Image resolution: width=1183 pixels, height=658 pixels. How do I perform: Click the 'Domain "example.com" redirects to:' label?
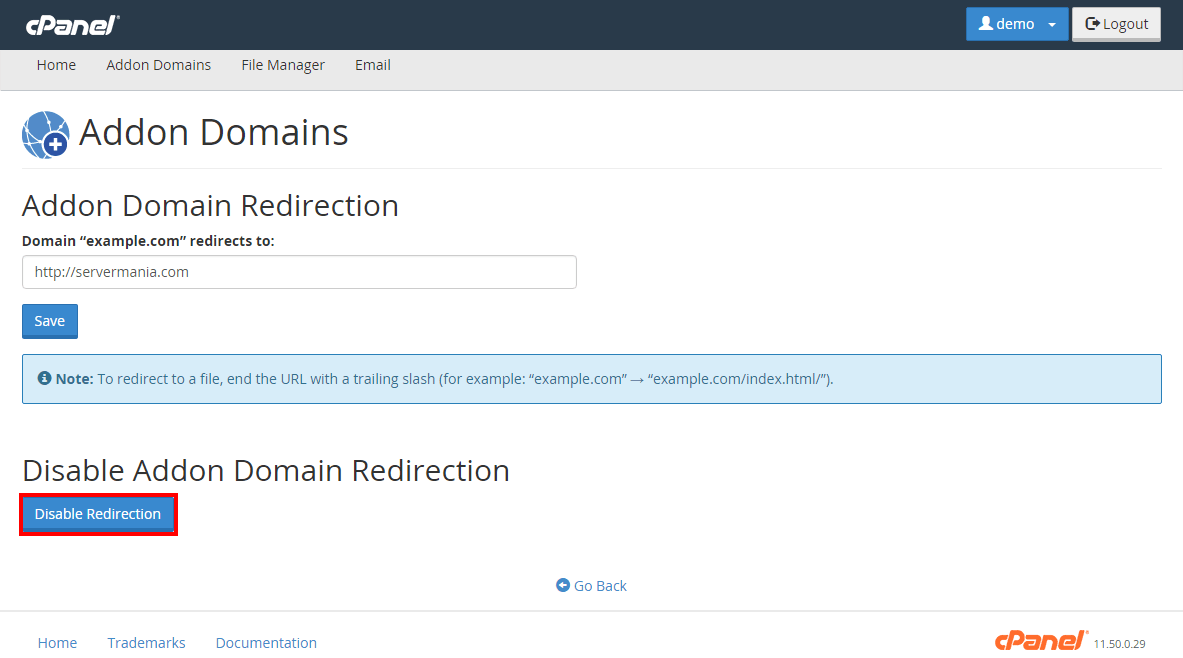149,241
